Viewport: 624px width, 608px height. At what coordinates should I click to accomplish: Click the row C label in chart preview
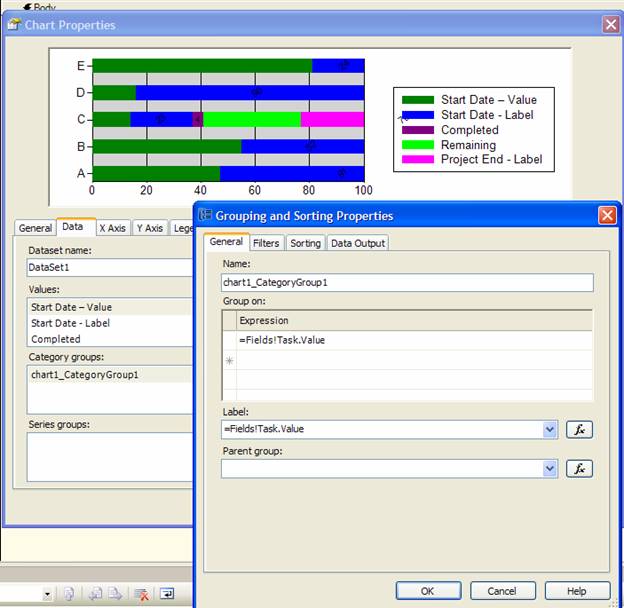point(81,119)
